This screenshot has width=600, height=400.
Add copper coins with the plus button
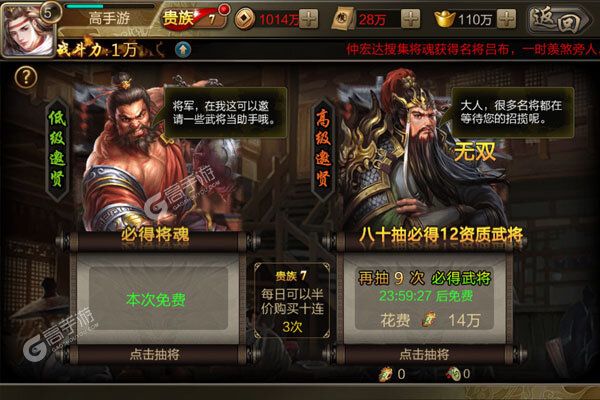tap(308, 19)
